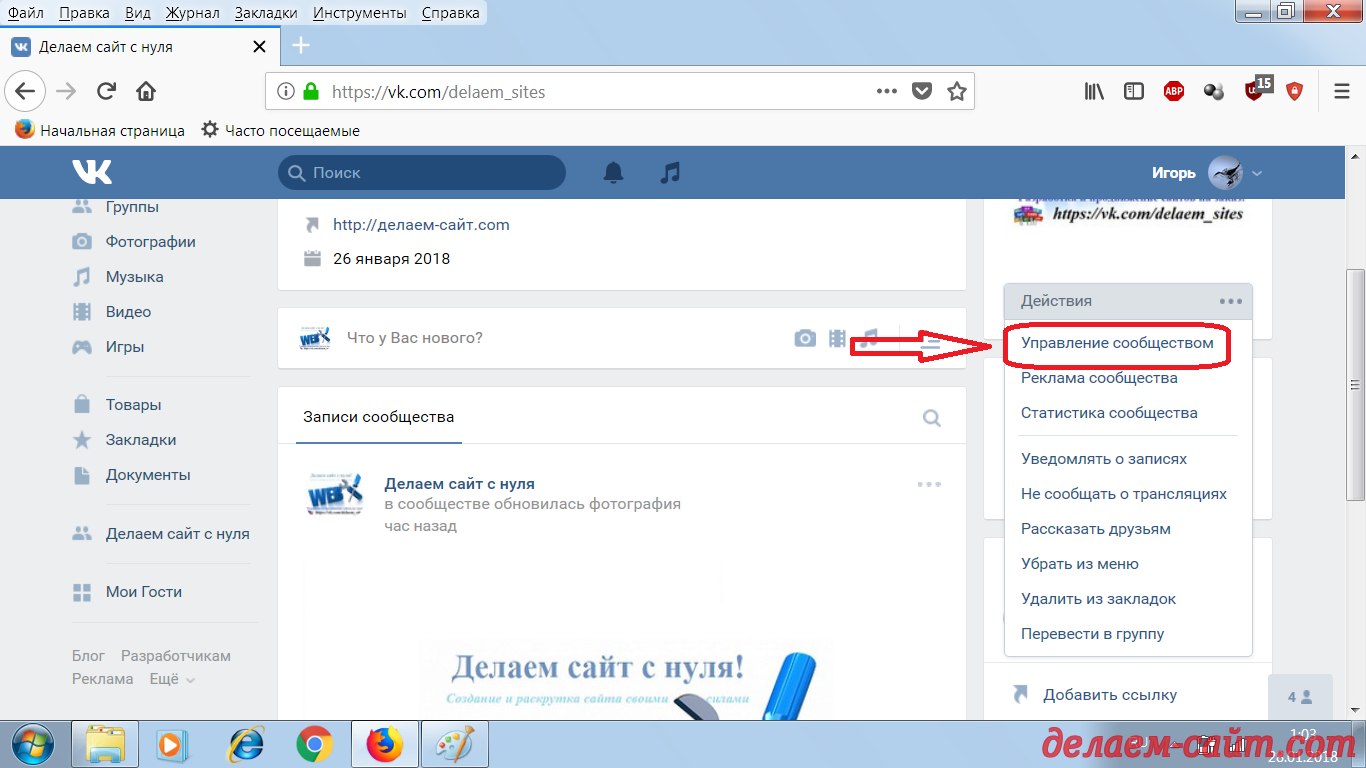Image resolution: width=1366 pixels, height=768 pixels.
Task: Save page to Pocket icon
Action: tap(922, 91)
